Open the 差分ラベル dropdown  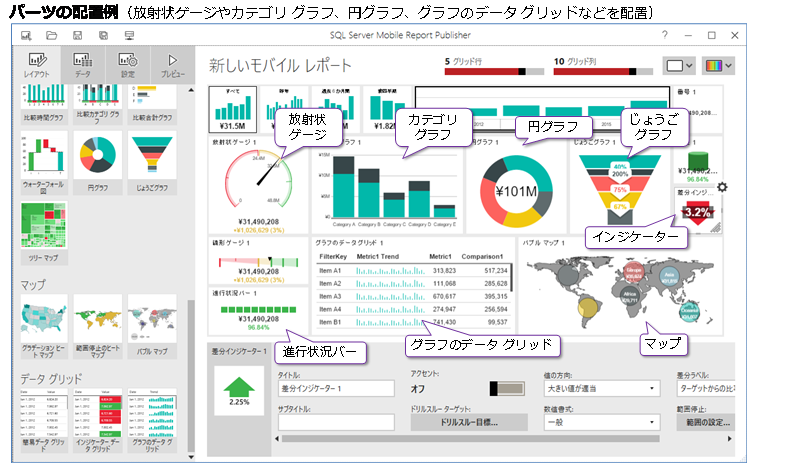pos(706,388)
